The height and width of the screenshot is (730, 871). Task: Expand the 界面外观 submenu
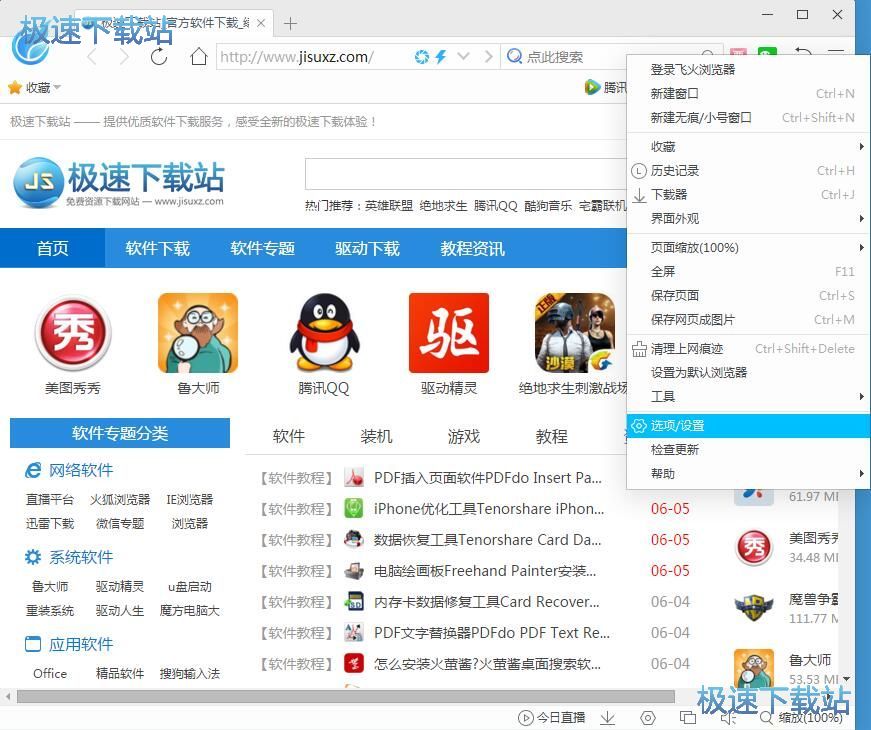[748, 218]
